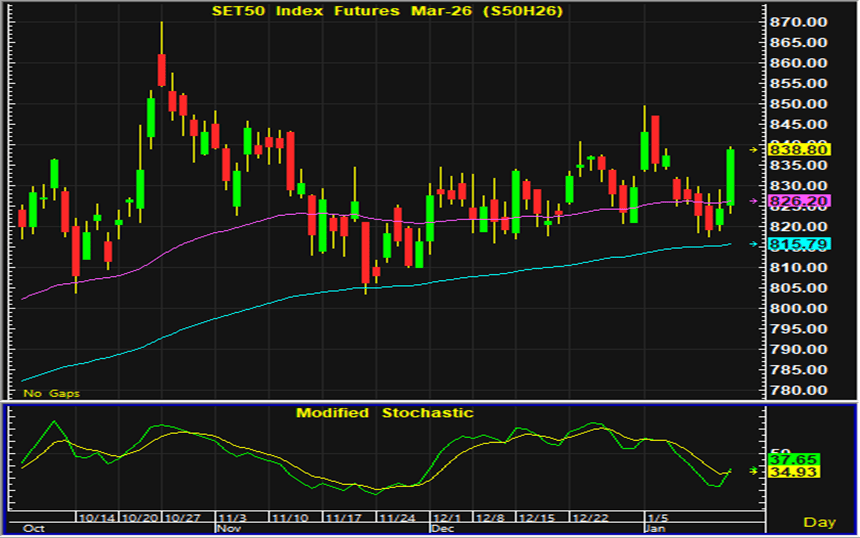Select the Nov month label on axis

coord(229,526)
